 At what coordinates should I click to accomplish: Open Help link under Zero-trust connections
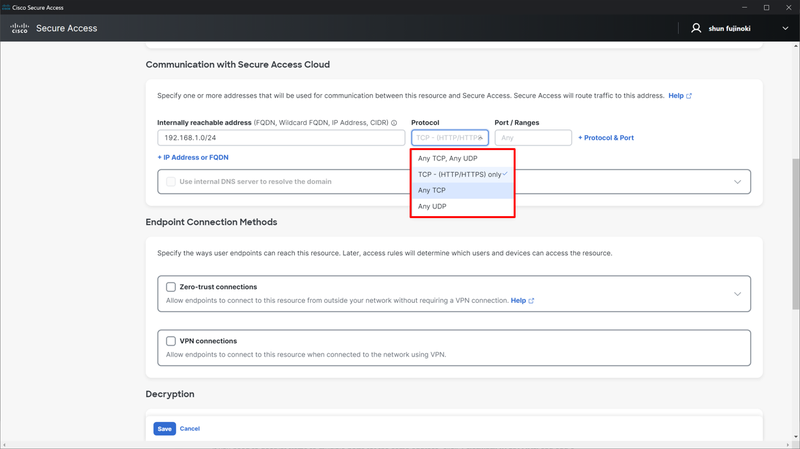[518, 301]
